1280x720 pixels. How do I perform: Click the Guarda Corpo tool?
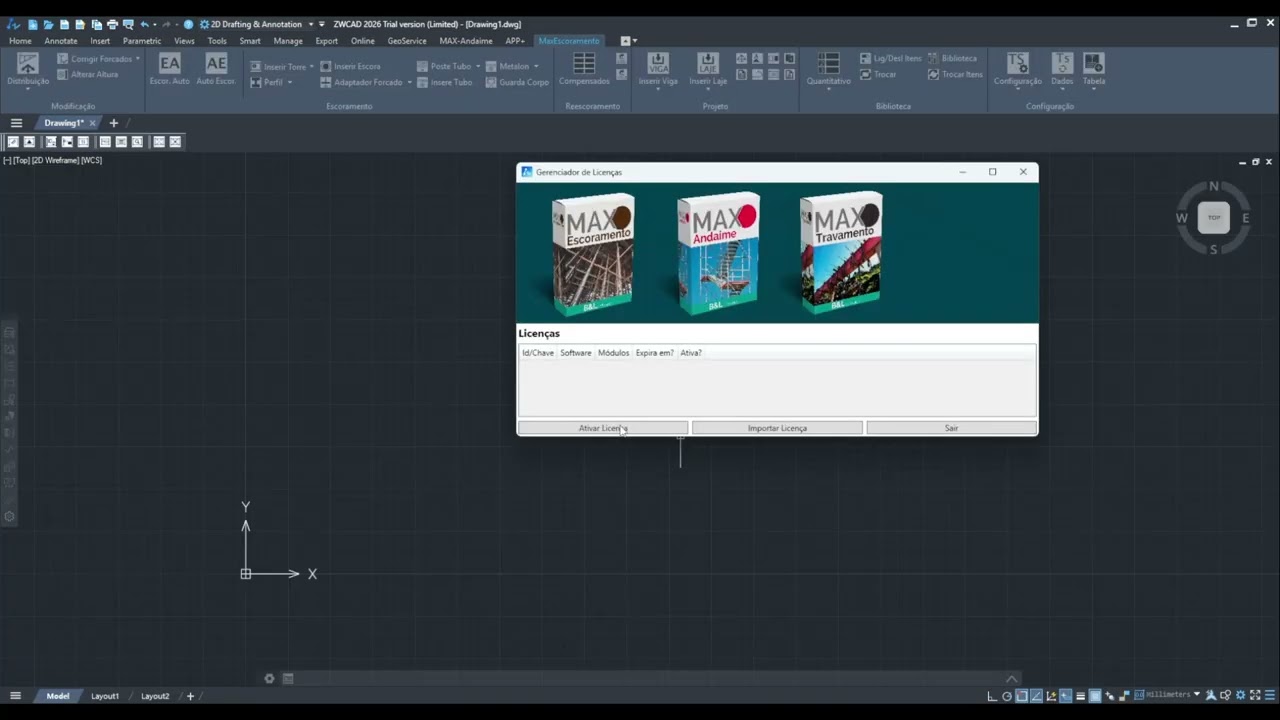517,82
